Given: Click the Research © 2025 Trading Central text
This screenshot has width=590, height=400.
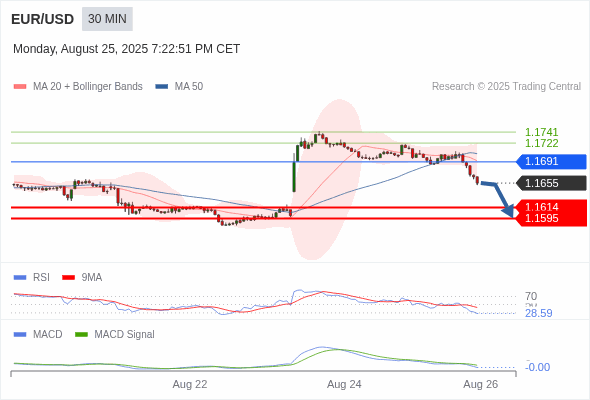Looking at the screenshot, I should click(x=506, y=87).
